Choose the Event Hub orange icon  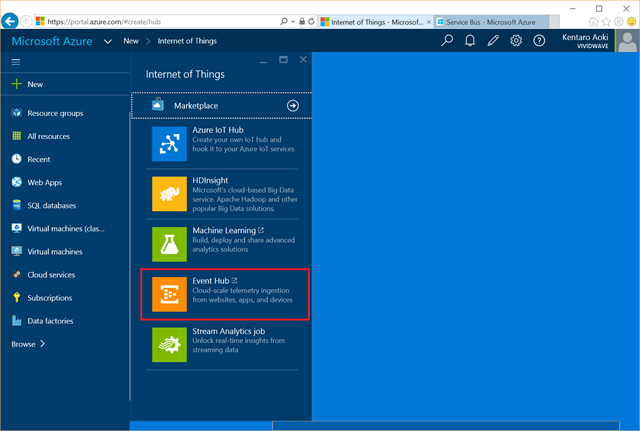coord(169,294)
